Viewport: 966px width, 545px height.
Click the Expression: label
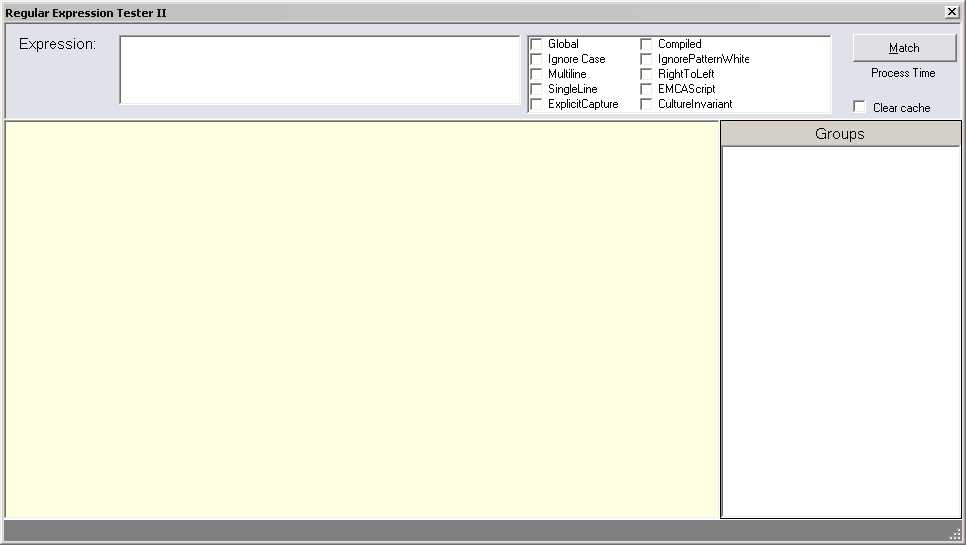(x=57, y=44)
